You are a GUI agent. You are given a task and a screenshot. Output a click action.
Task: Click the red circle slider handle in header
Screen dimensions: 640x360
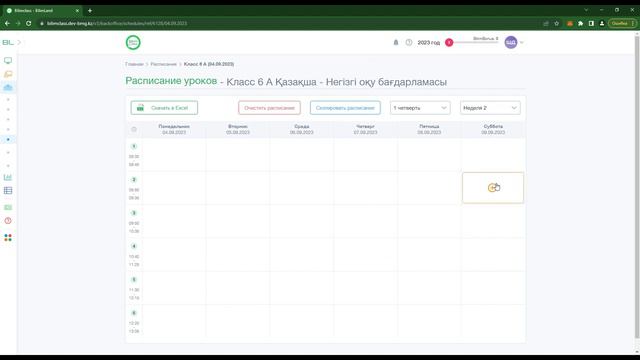pos(449,42)
